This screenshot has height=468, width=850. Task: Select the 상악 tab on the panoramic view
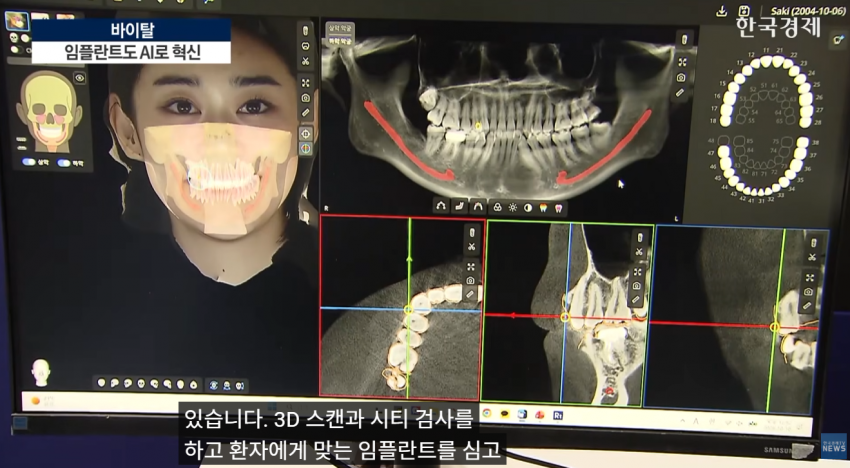click(340, 28)
